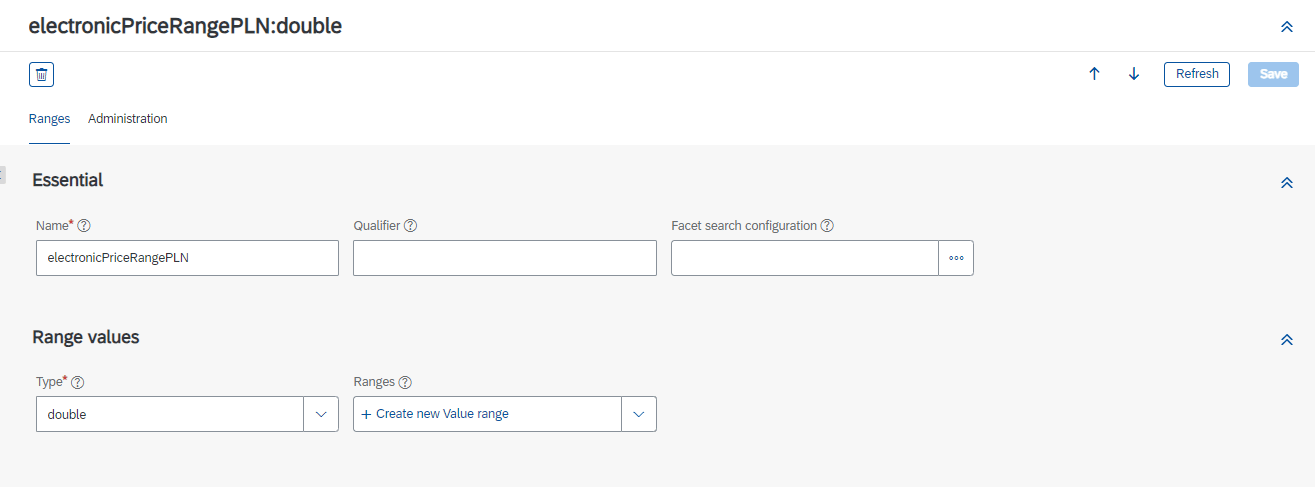This screenshot has width=1315, height=487.
Task: Open help icon next to Name label
Action: pos(84,226)
